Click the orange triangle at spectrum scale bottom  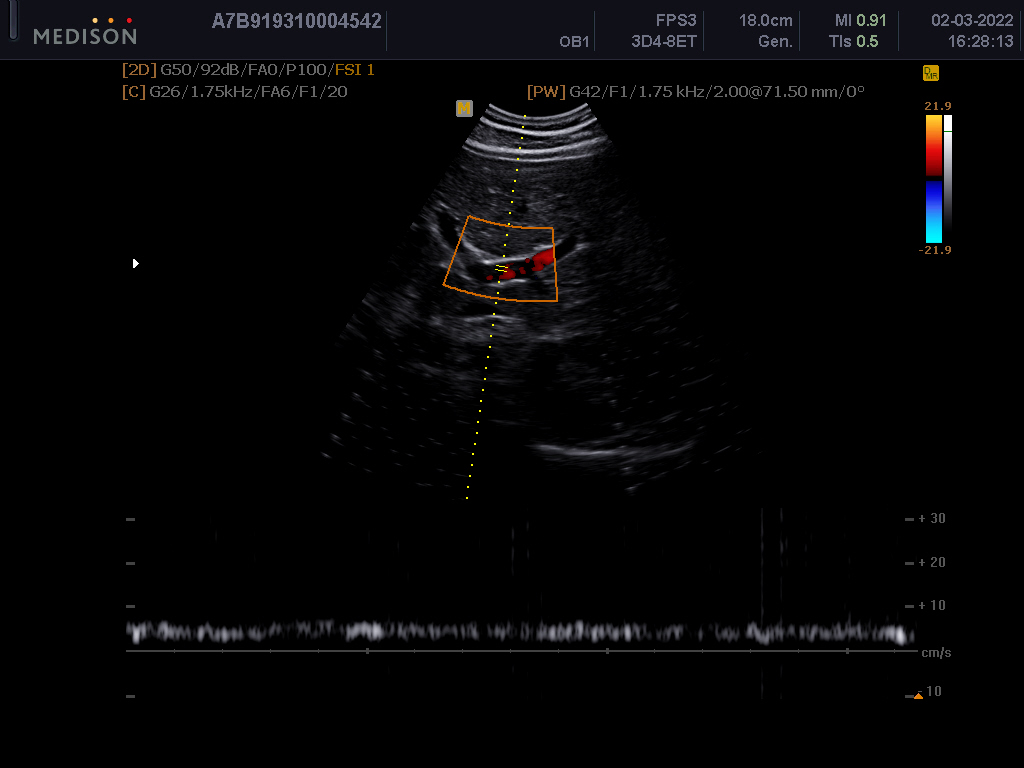(918, 695)
